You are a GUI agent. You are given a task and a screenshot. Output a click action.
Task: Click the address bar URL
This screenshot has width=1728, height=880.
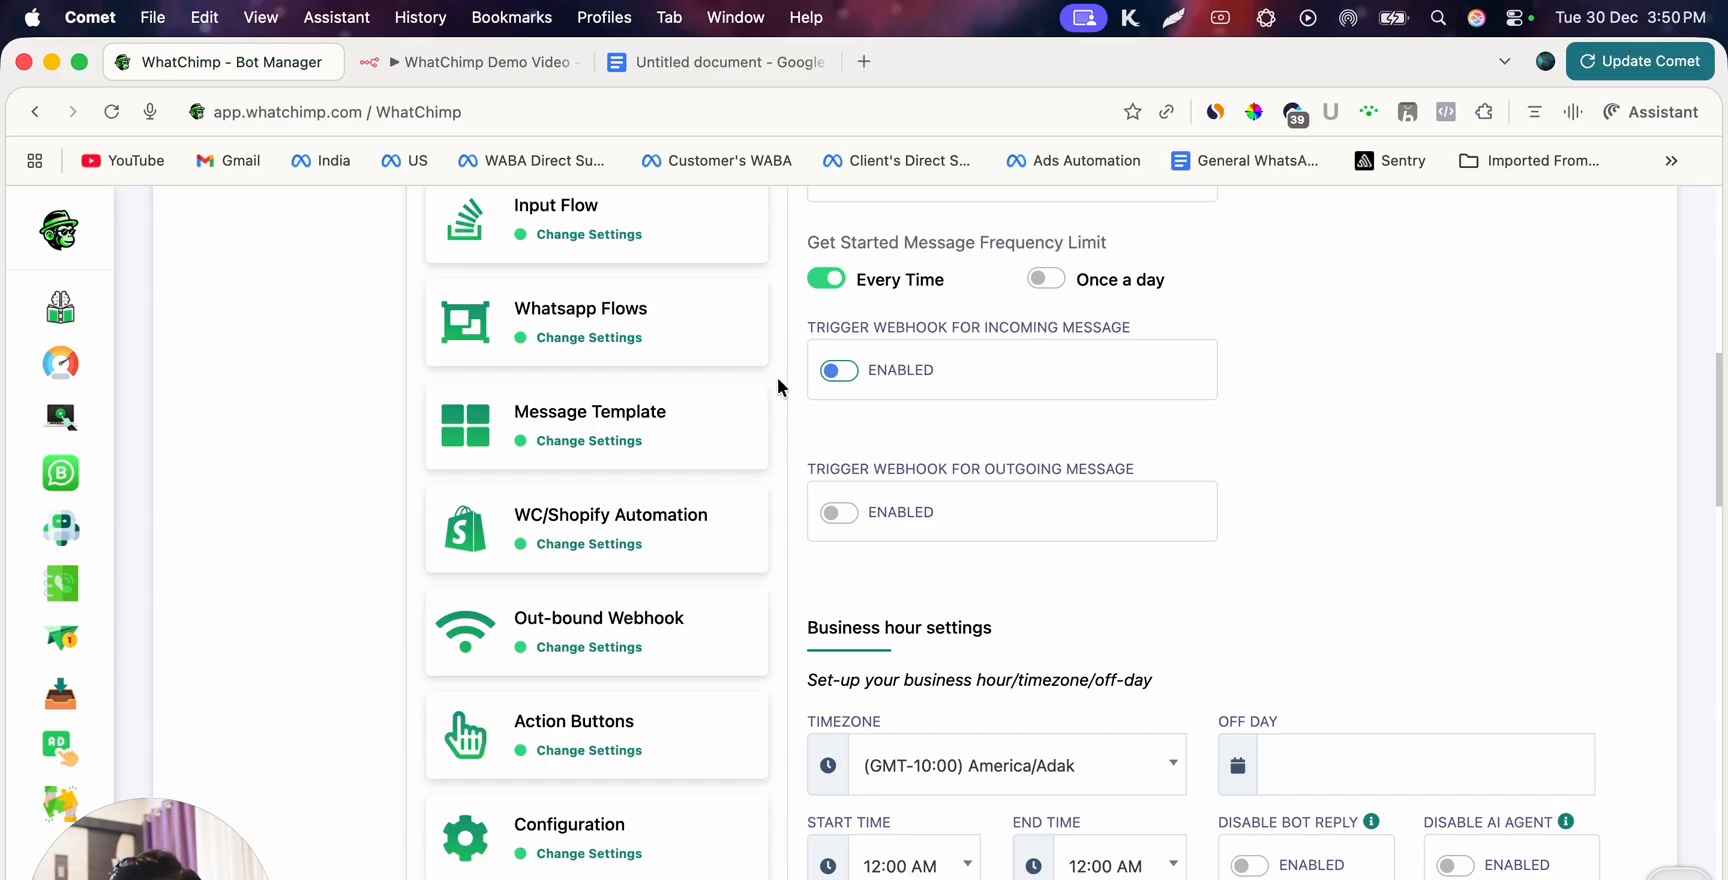point(337,112)
